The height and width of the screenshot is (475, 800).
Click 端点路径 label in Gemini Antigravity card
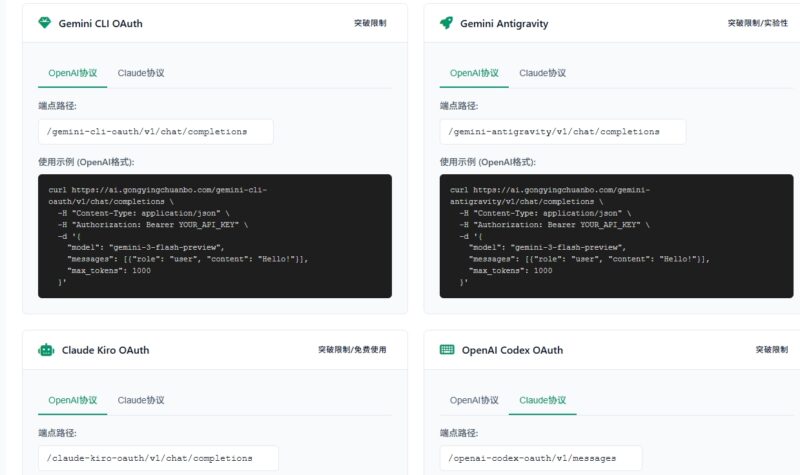coord(459,106)
